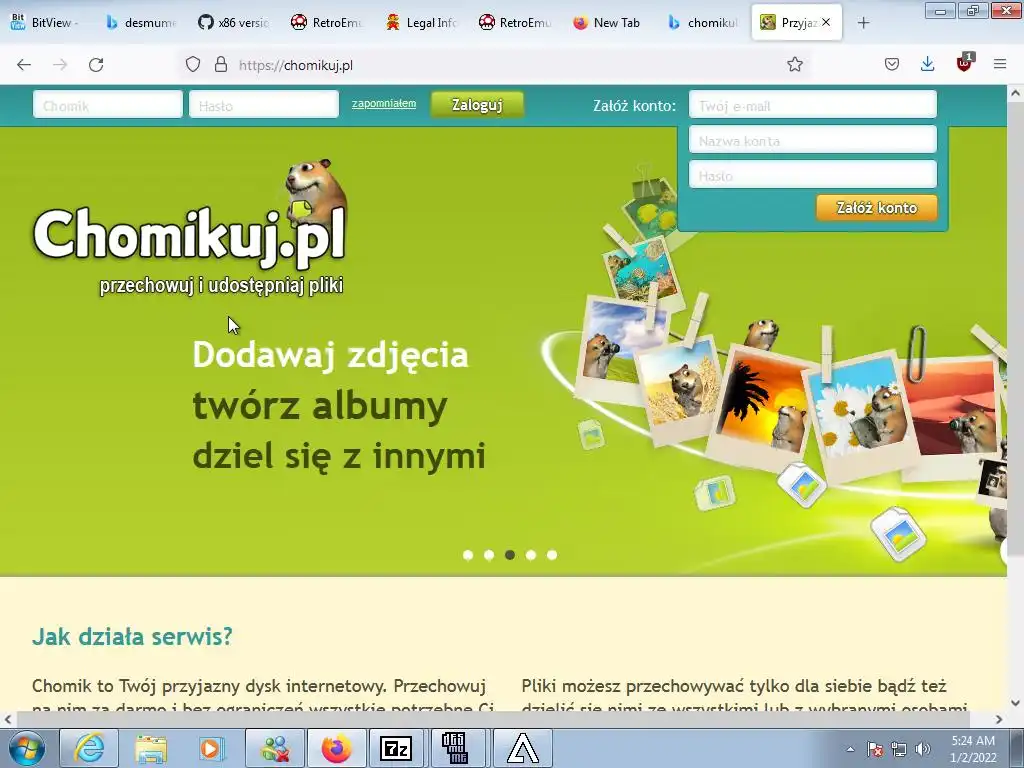Click the vertical scrollbar up arrow

coord(1016,93)
